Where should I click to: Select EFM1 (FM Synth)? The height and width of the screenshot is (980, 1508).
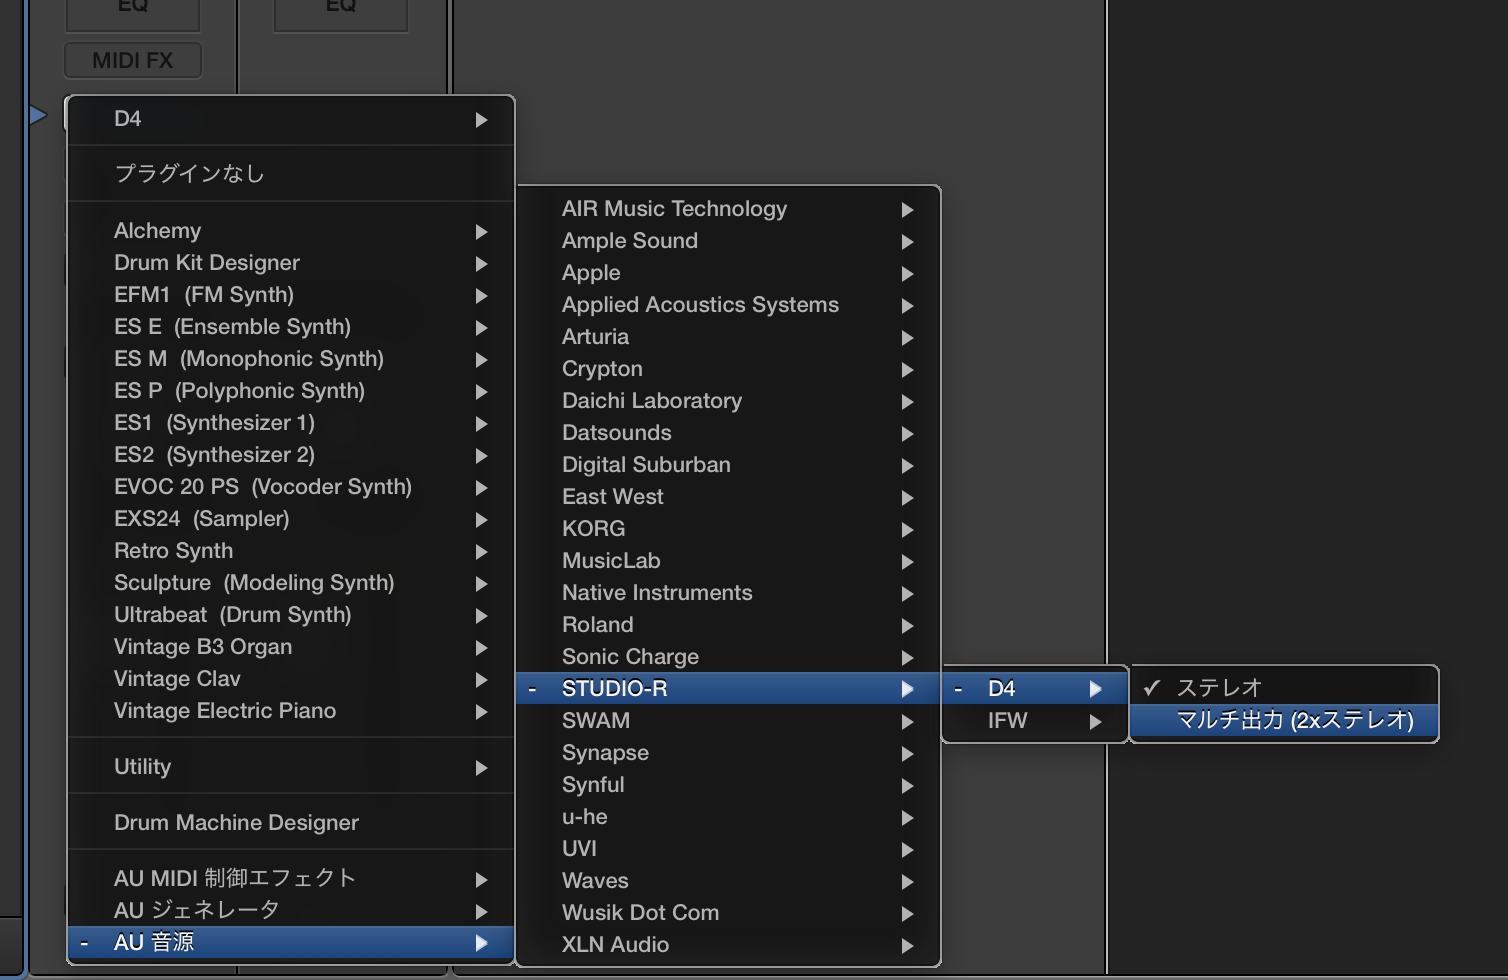tap(291, 295)
